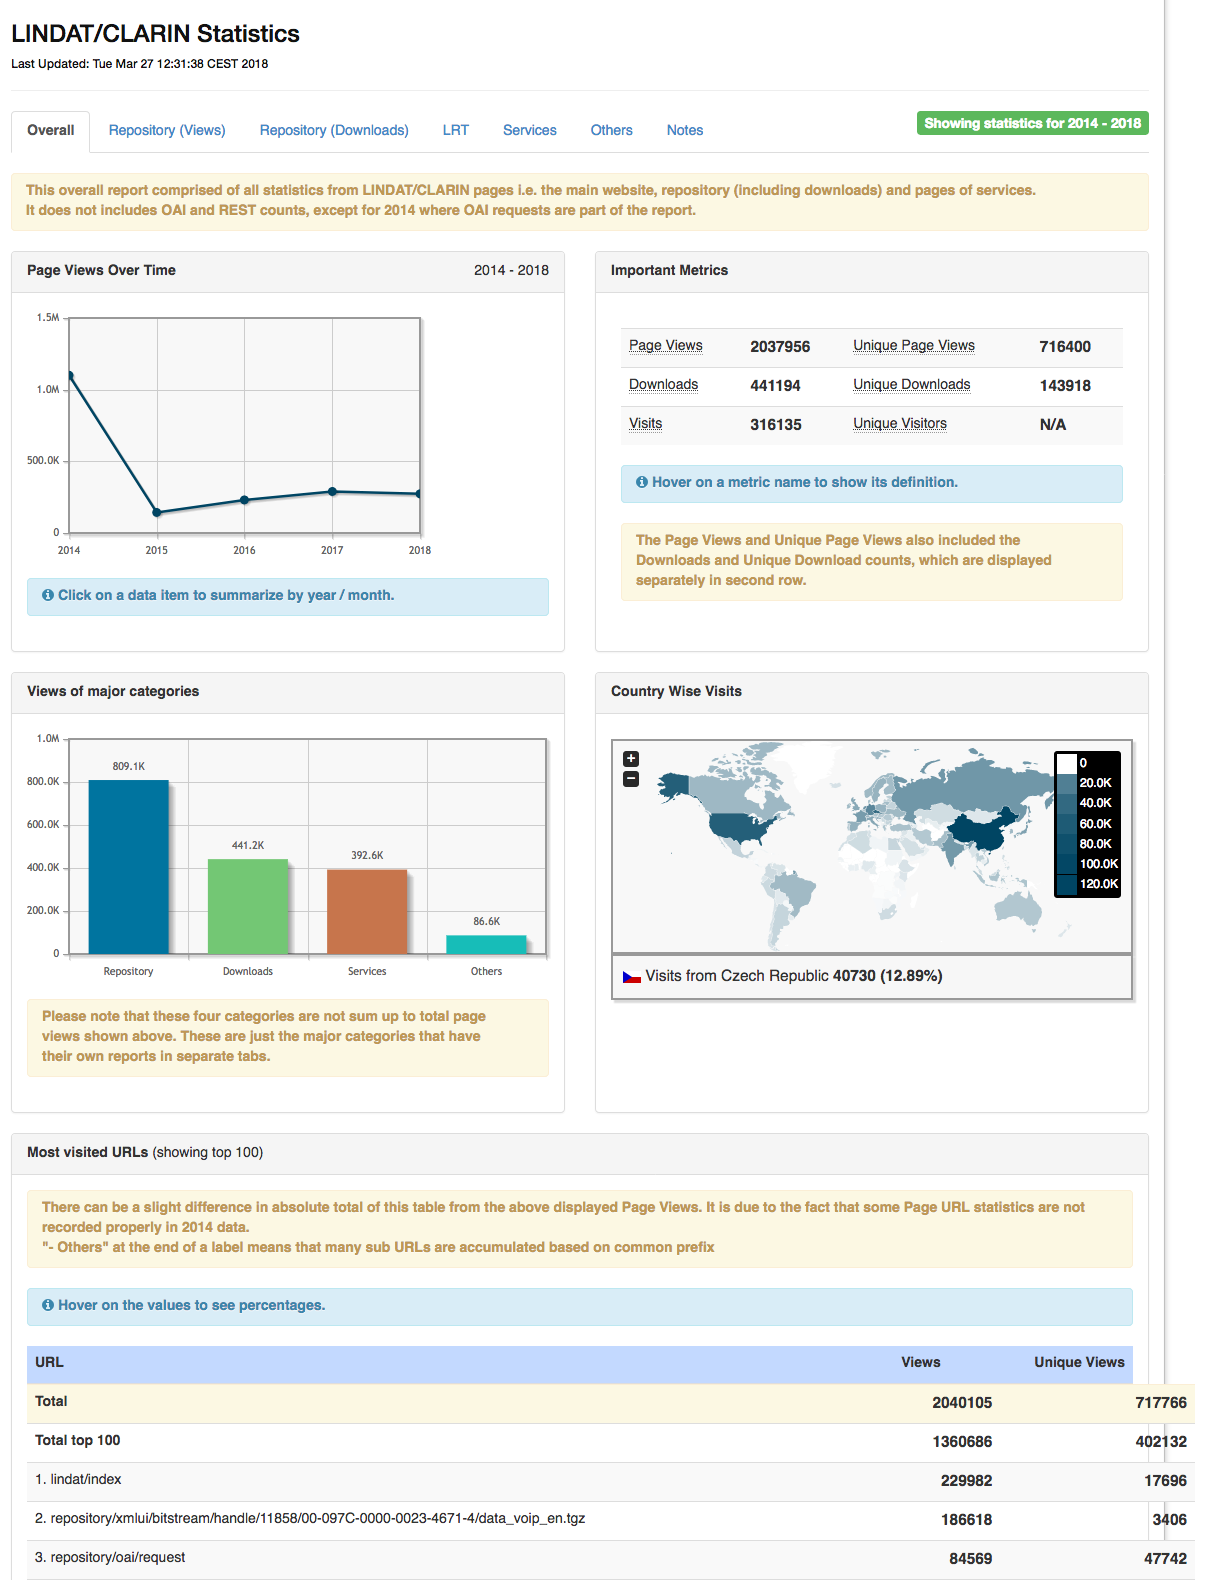Click the views value 186618
Screen dimensions: 1208x1580
pyautogui.click(x=966, y=1520)
